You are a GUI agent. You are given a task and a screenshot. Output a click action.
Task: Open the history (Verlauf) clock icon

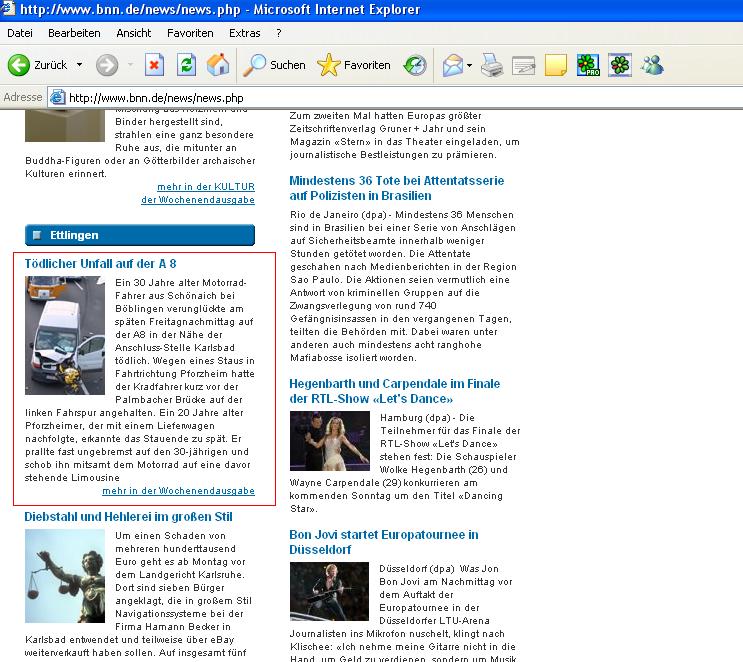pyautogui.click(x=415, y=65)
